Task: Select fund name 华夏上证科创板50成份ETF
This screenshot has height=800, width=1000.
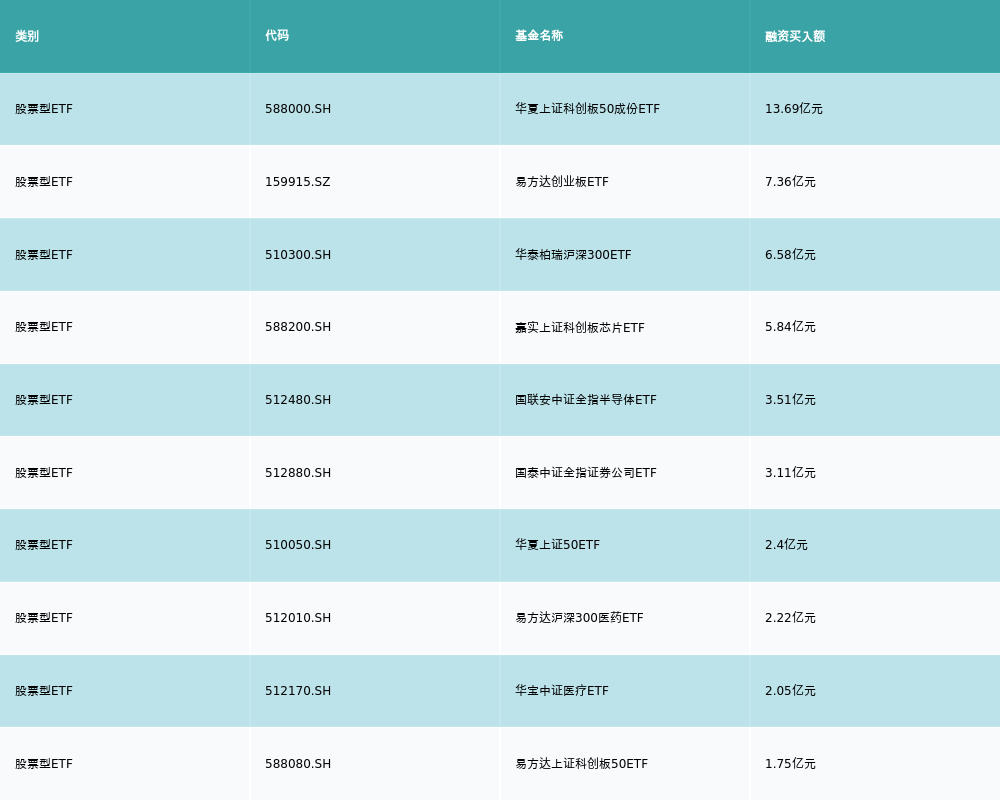Action: pyautogui.click(x=587, y=109)
